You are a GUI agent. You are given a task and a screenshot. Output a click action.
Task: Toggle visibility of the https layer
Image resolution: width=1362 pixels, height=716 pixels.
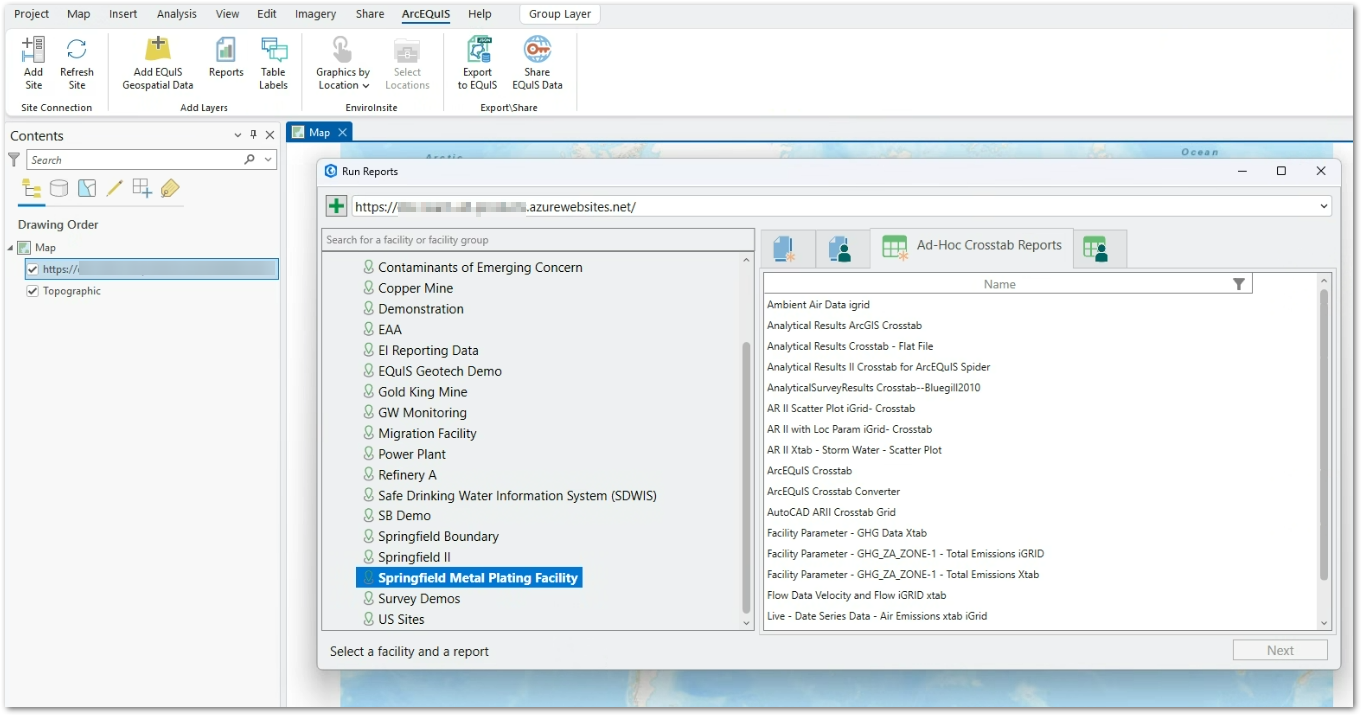pyautogui.click(x=33, y=268)
